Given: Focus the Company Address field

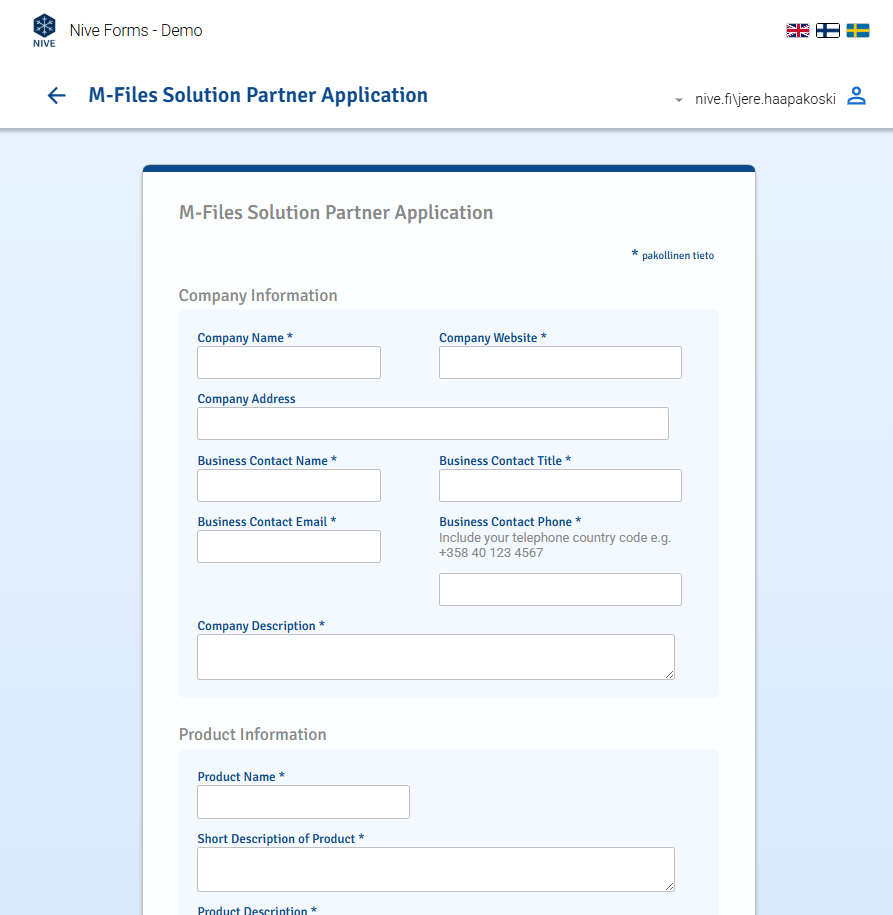Looking at the screenshot, I should pyautogui.click(x=432, y=424).
